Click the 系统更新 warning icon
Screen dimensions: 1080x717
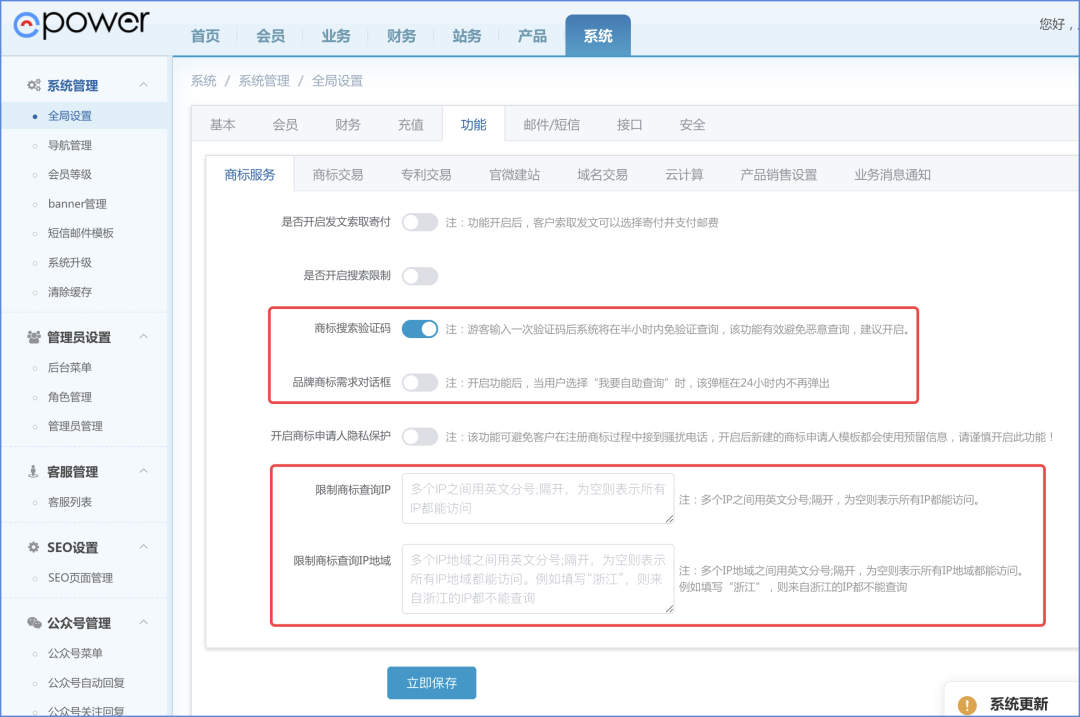[967, 705]
